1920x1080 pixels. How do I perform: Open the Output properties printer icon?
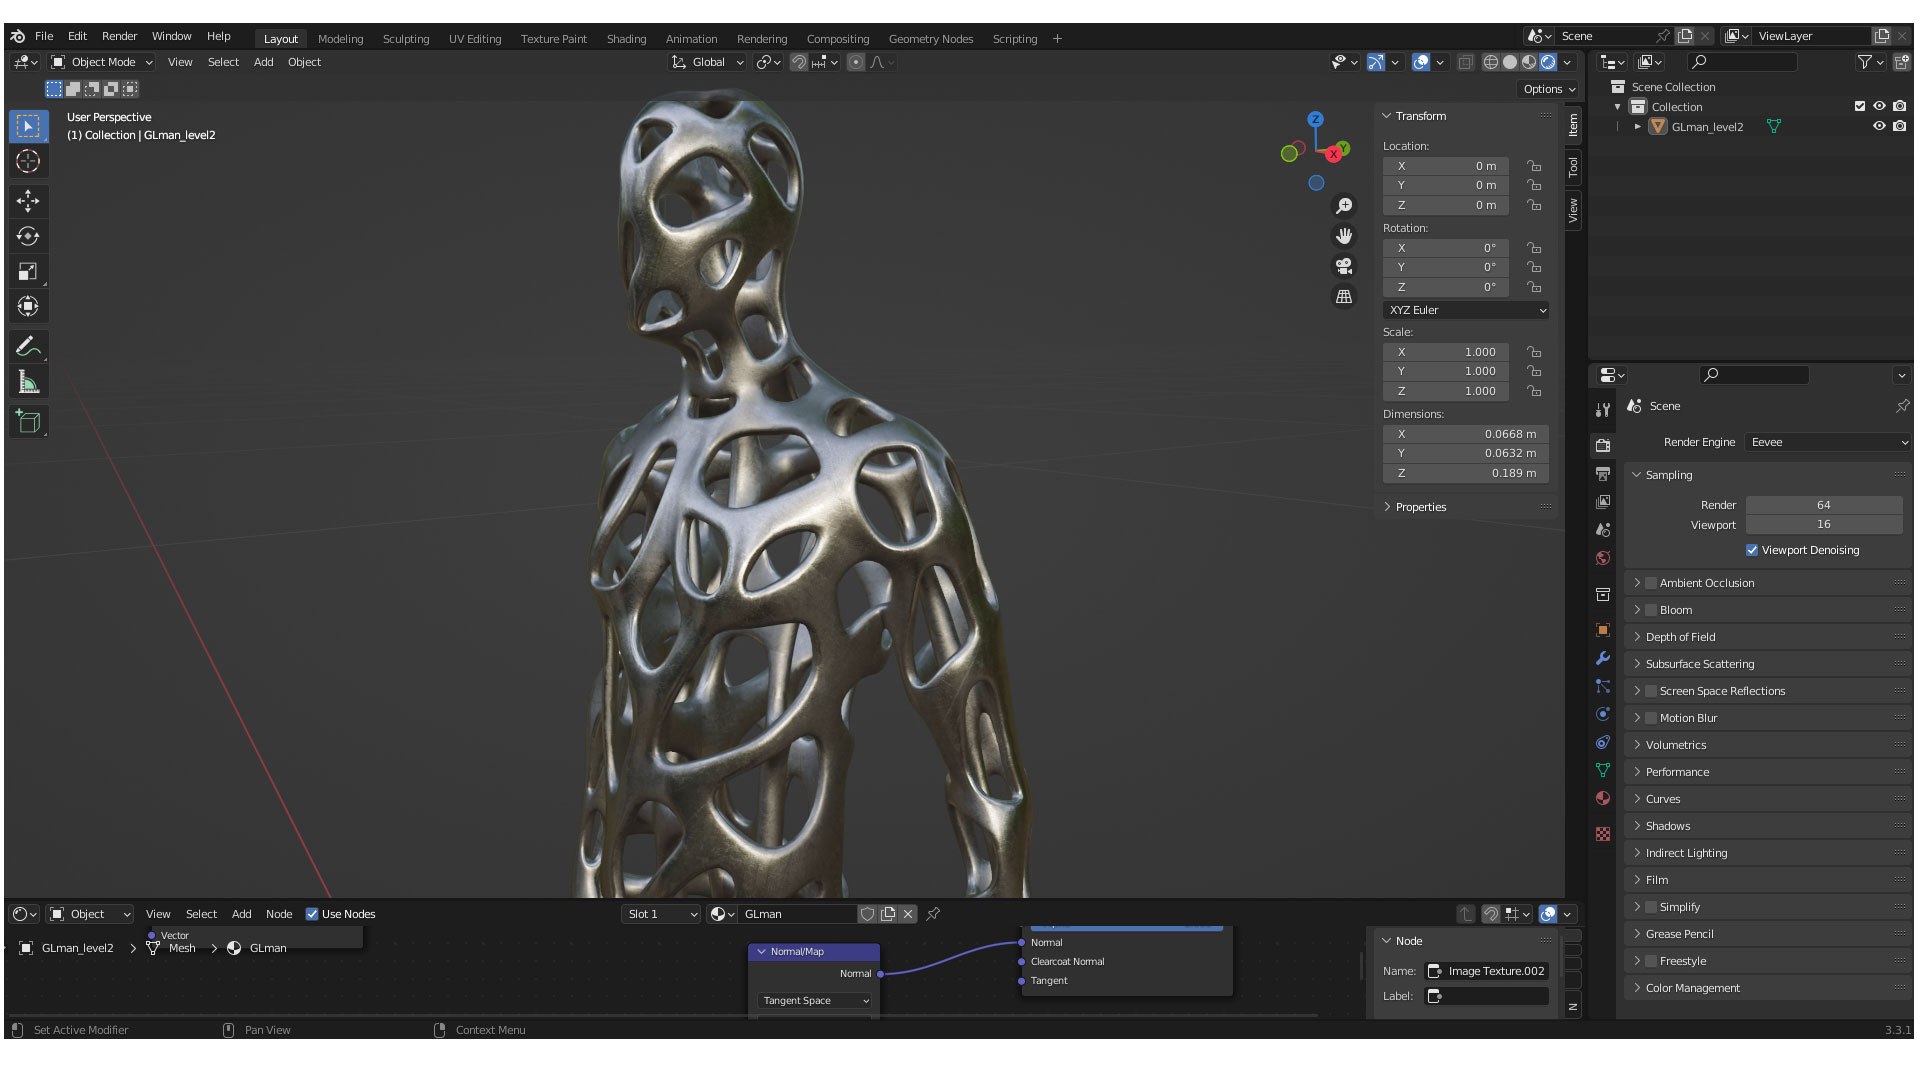(1603, 474)
